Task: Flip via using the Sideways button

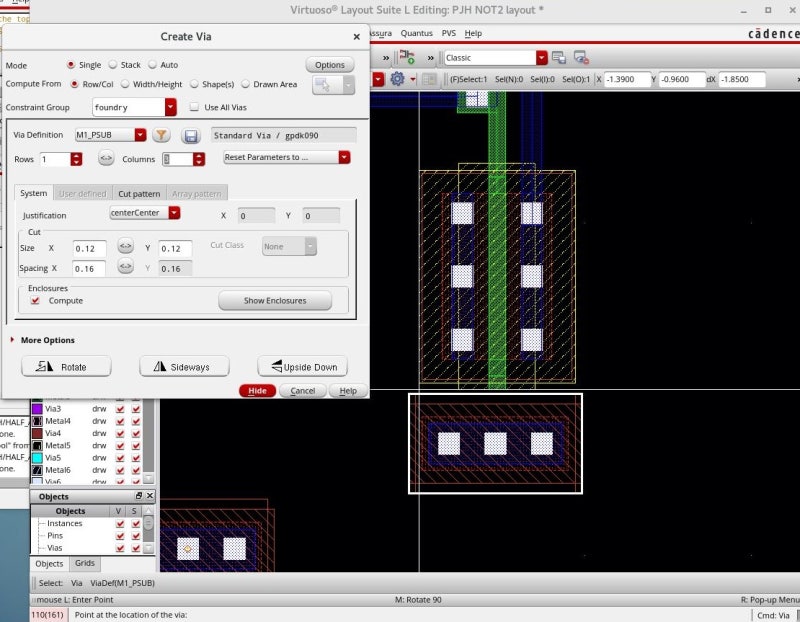Action: 184,367
